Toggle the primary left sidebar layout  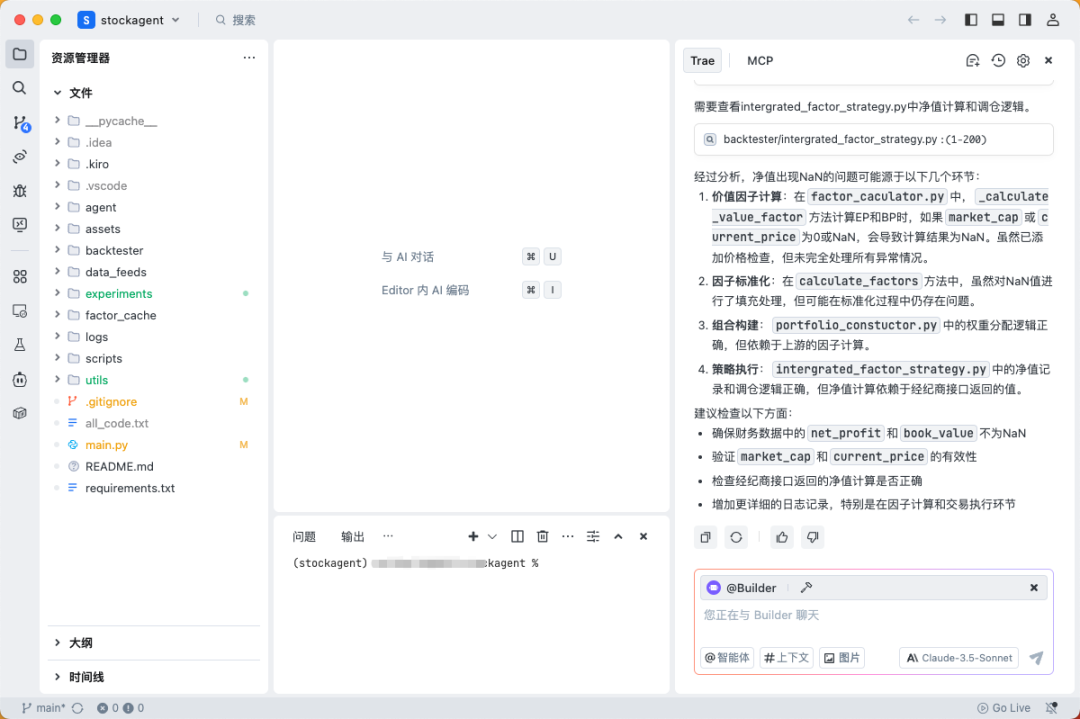point(971,20)
